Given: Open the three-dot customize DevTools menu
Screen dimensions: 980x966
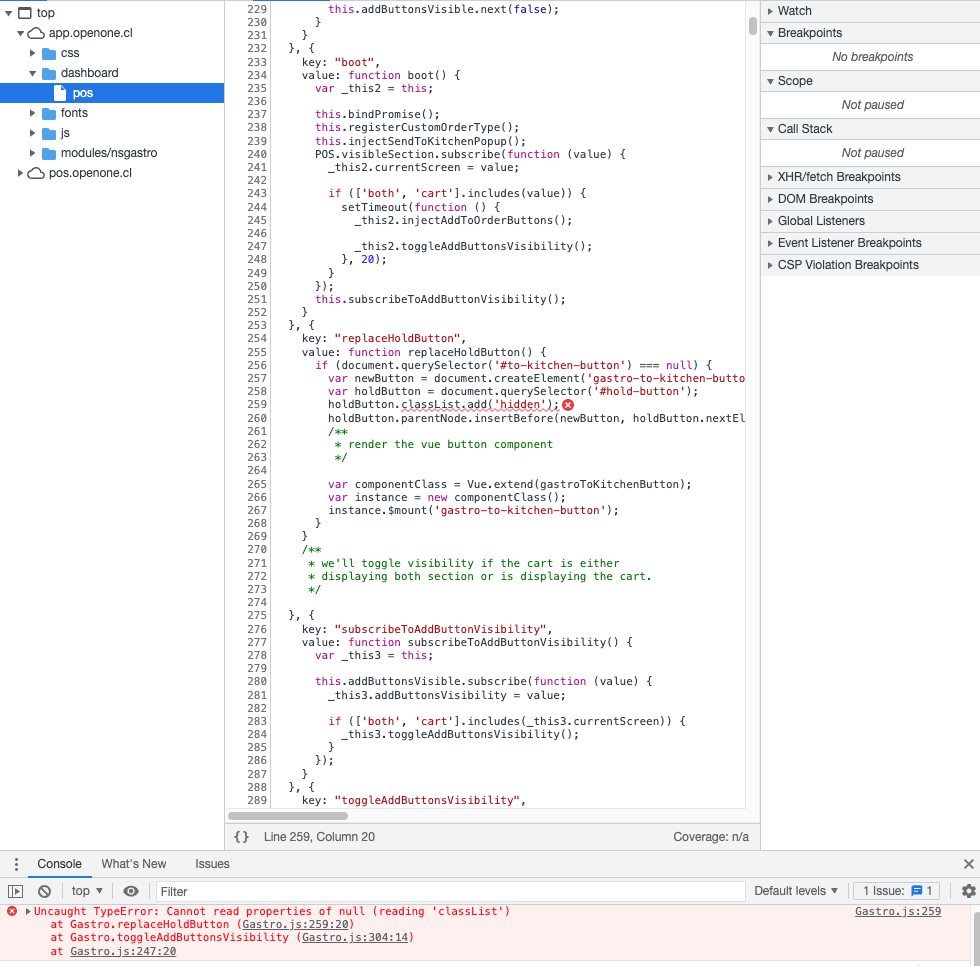Looking at the screenshot, I should 15,864.
